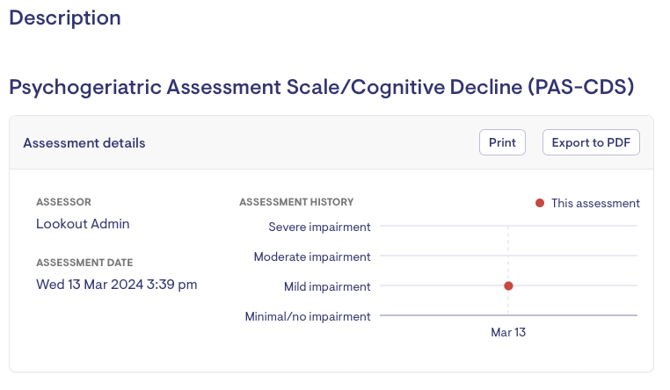Viewport: 670px width, 390px height.
Task: Click the ASSESSMENT HISTORY section label
Action: [297, 202]
